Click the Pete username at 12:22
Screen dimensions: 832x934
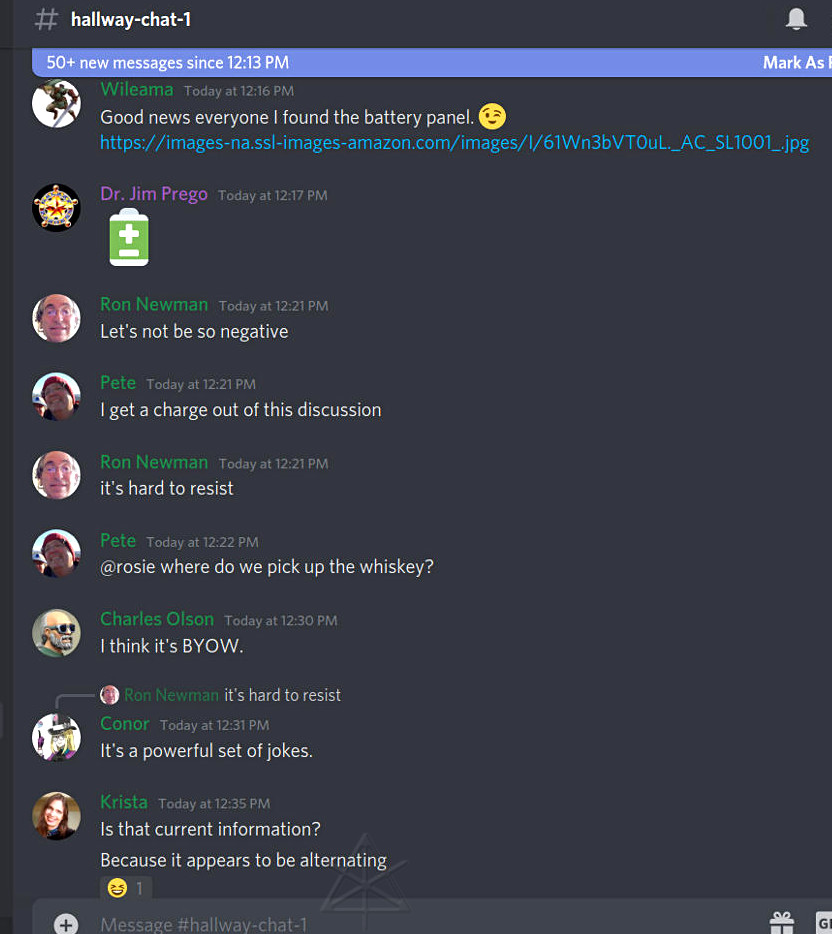coord(118,540)
